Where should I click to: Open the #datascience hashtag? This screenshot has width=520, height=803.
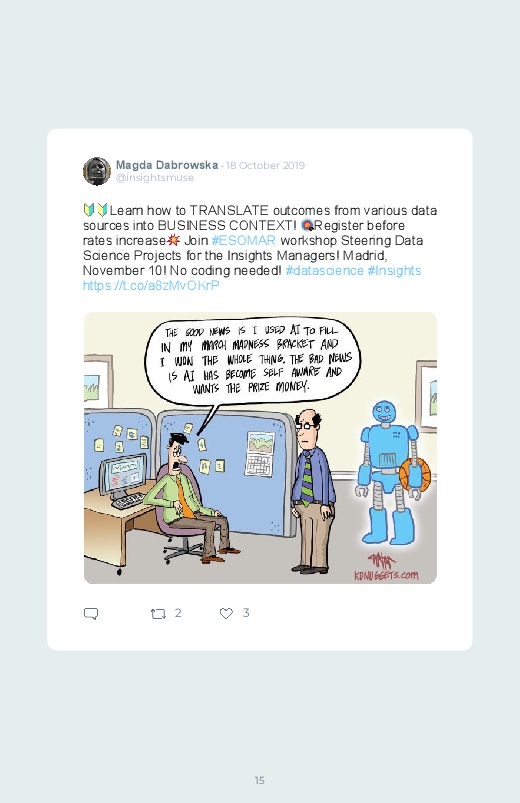[x=324, y=270]
